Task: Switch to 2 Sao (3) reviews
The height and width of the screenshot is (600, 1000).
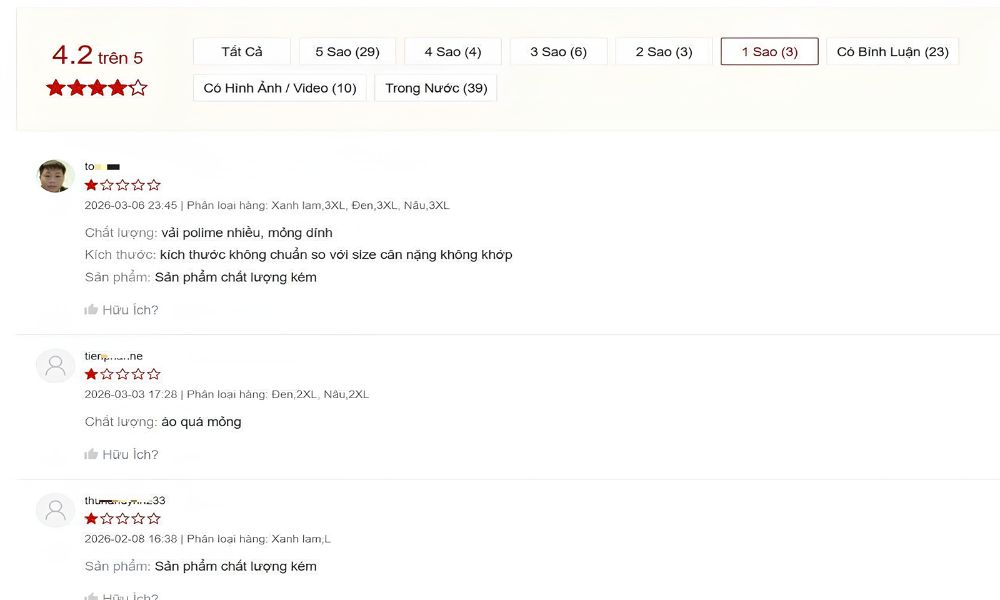Action: coord(664,52)
